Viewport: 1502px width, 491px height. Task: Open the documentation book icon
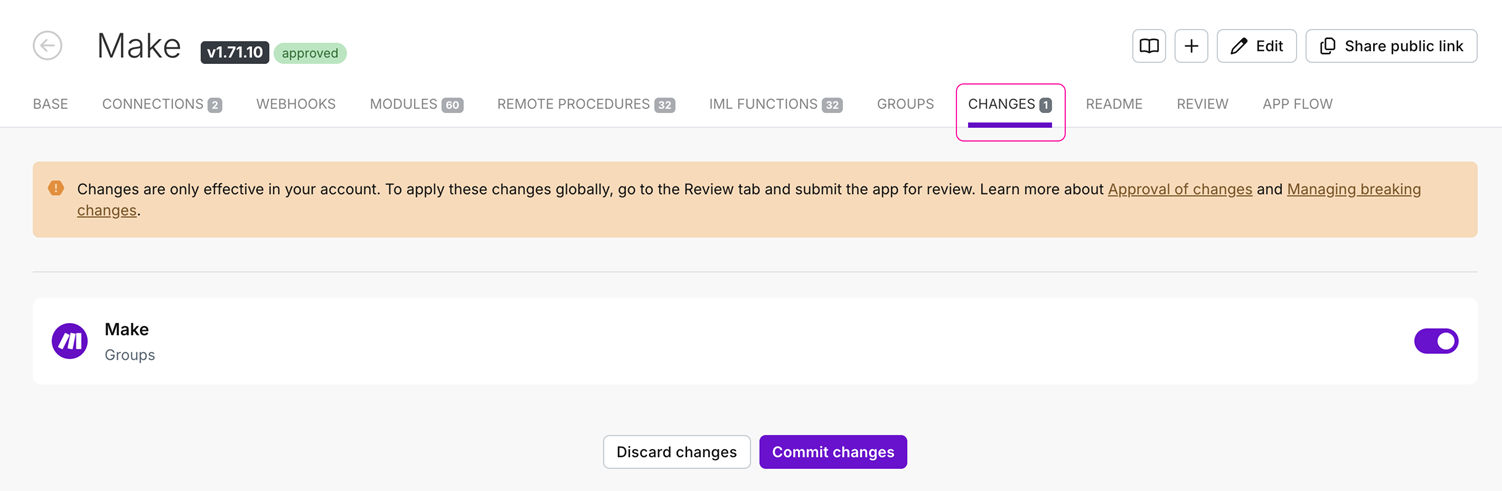coord(1149,46)
